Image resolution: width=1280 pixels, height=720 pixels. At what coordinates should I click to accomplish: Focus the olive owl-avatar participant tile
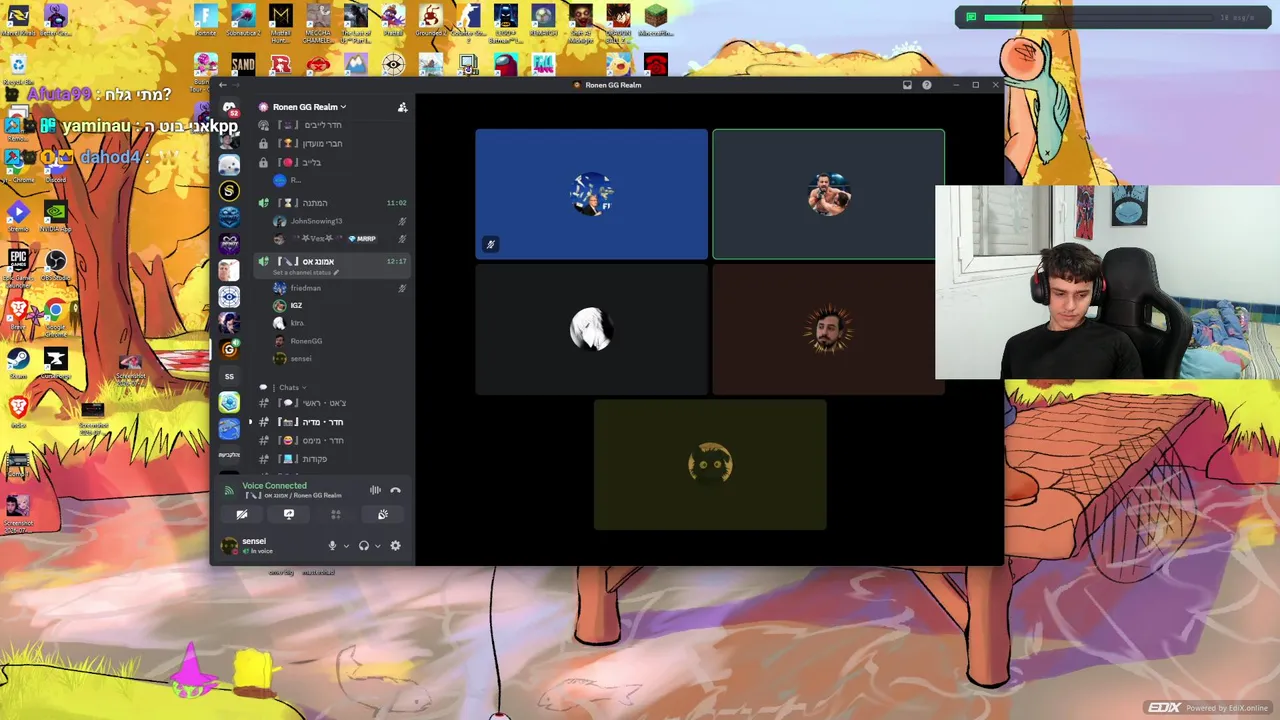[x=710, y=465]
